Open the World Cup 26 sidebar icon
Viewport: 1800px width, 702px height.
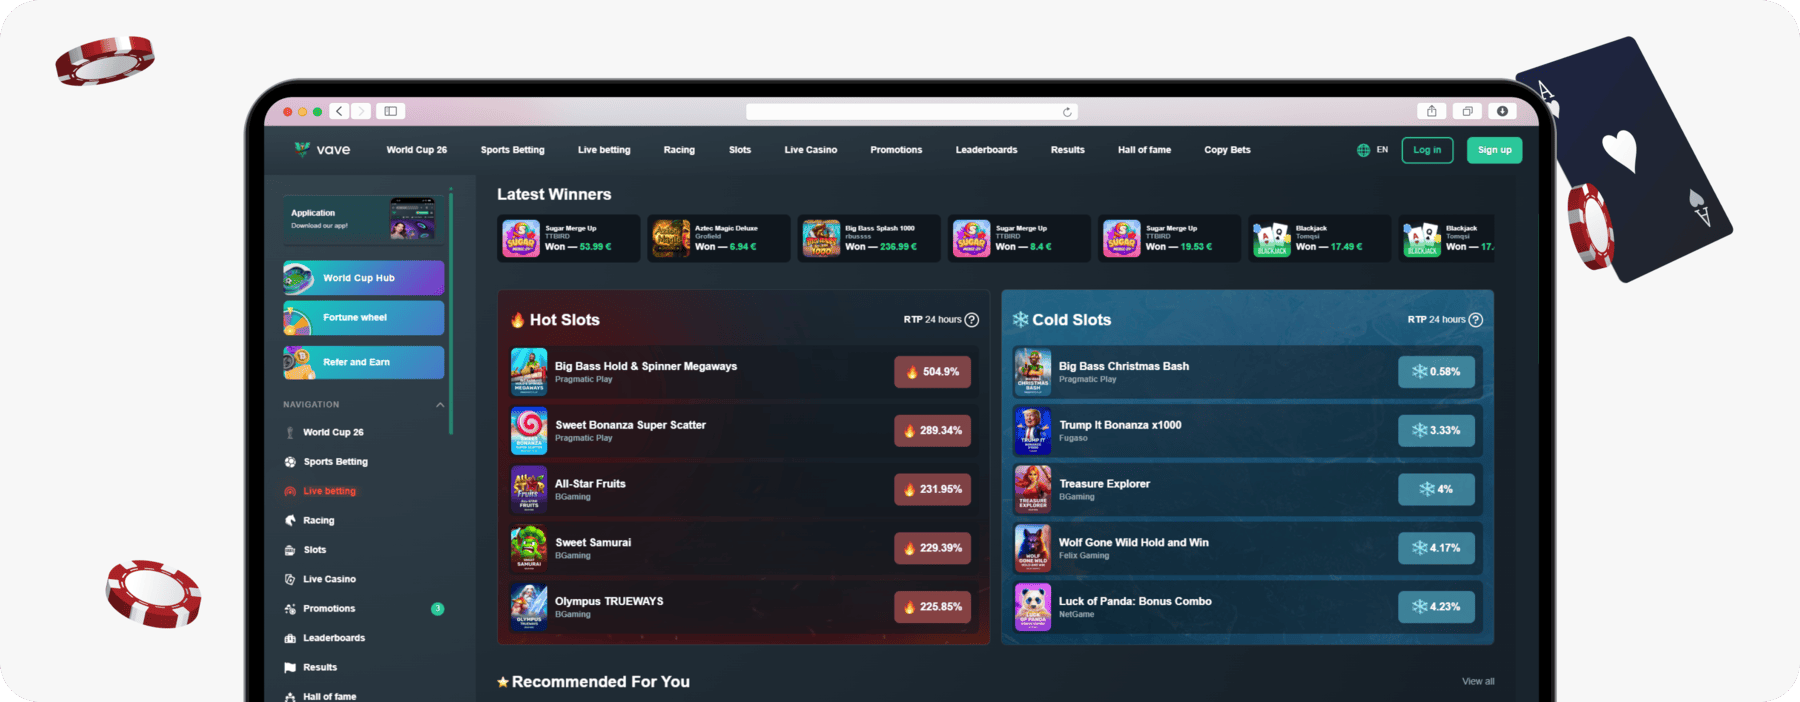(x=290, y=433)
